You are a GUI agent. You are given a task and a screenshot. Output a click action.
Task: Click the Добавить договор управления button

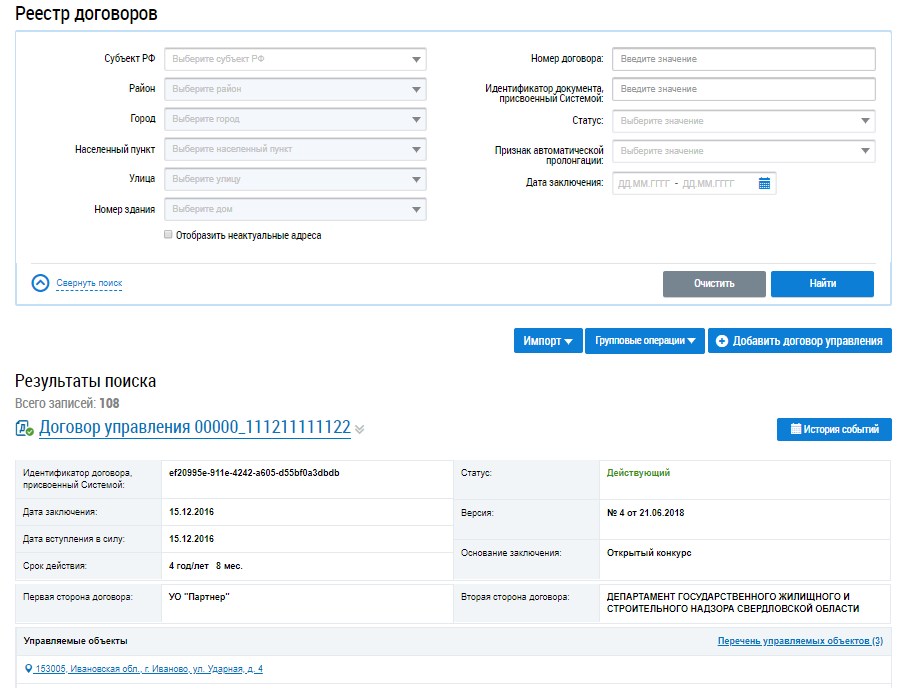click(799, 341)
